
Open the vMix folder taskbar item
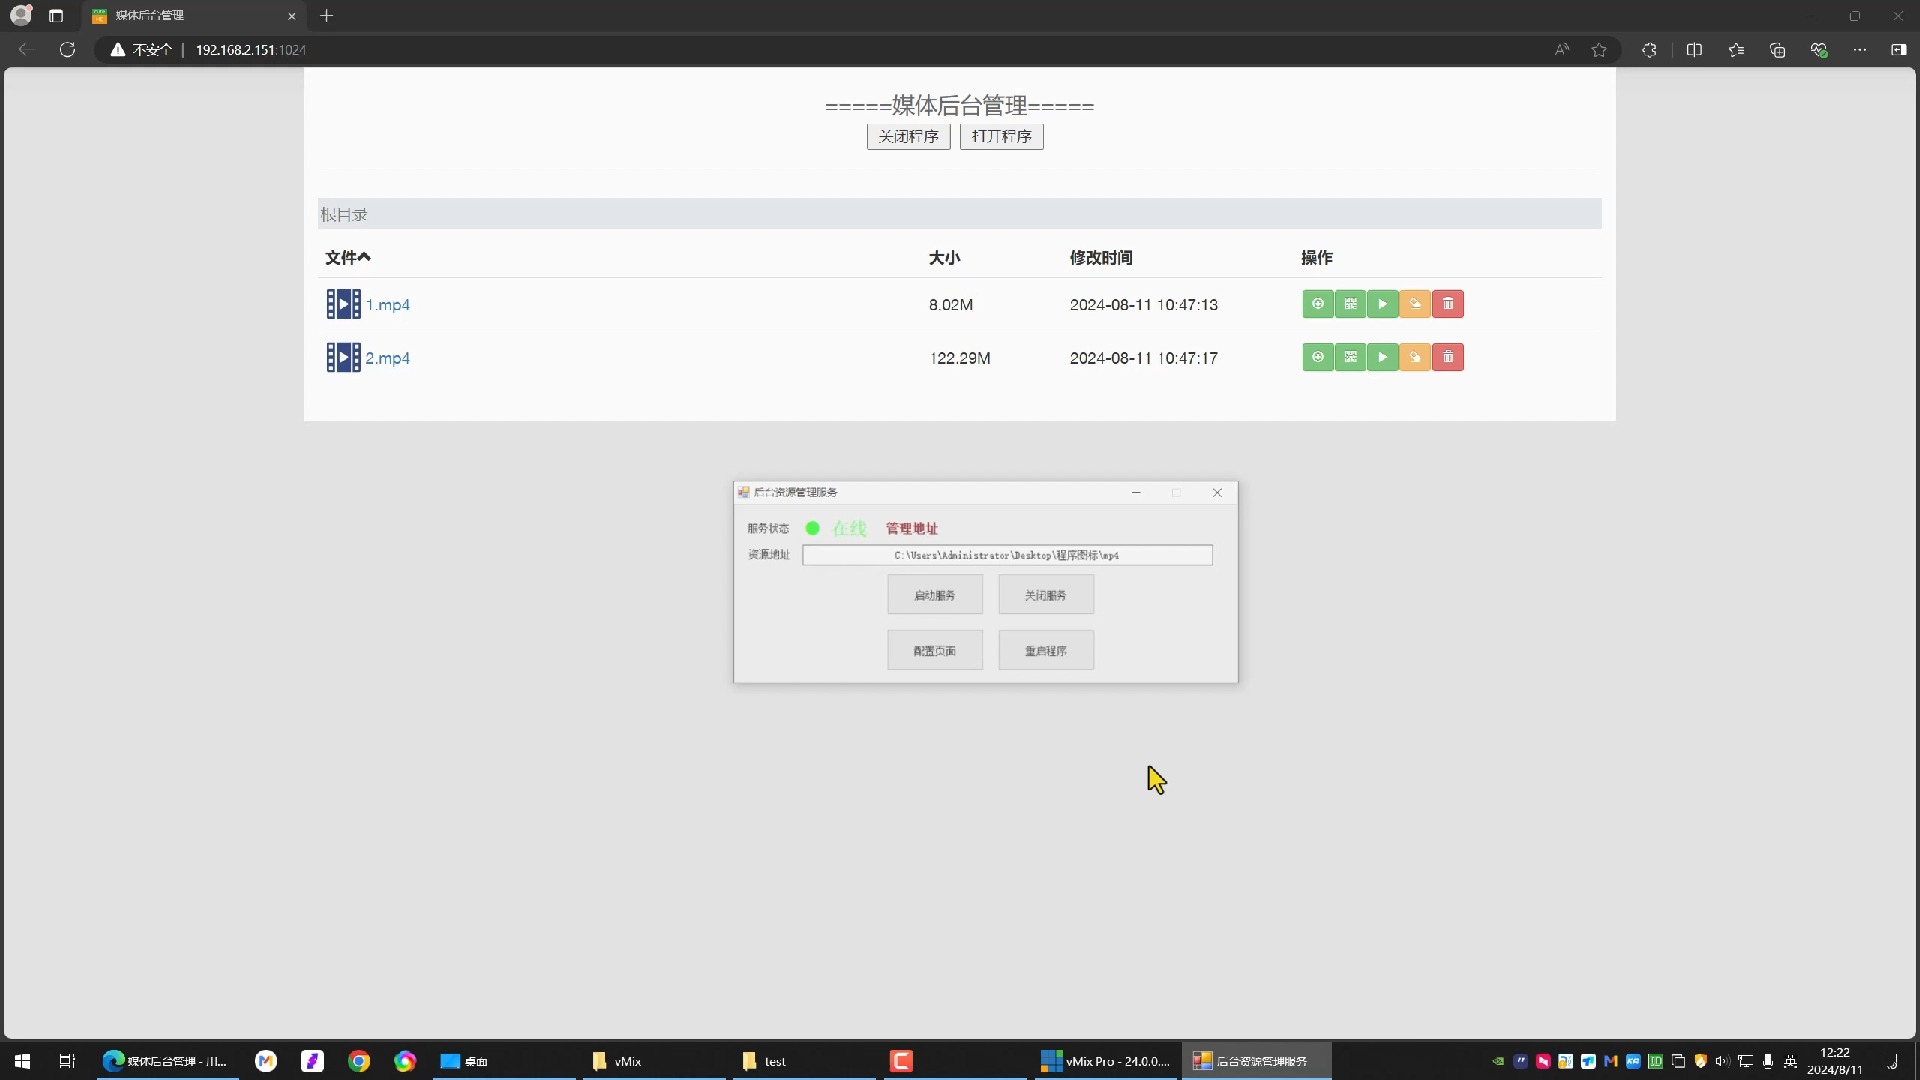[653, 1061]
